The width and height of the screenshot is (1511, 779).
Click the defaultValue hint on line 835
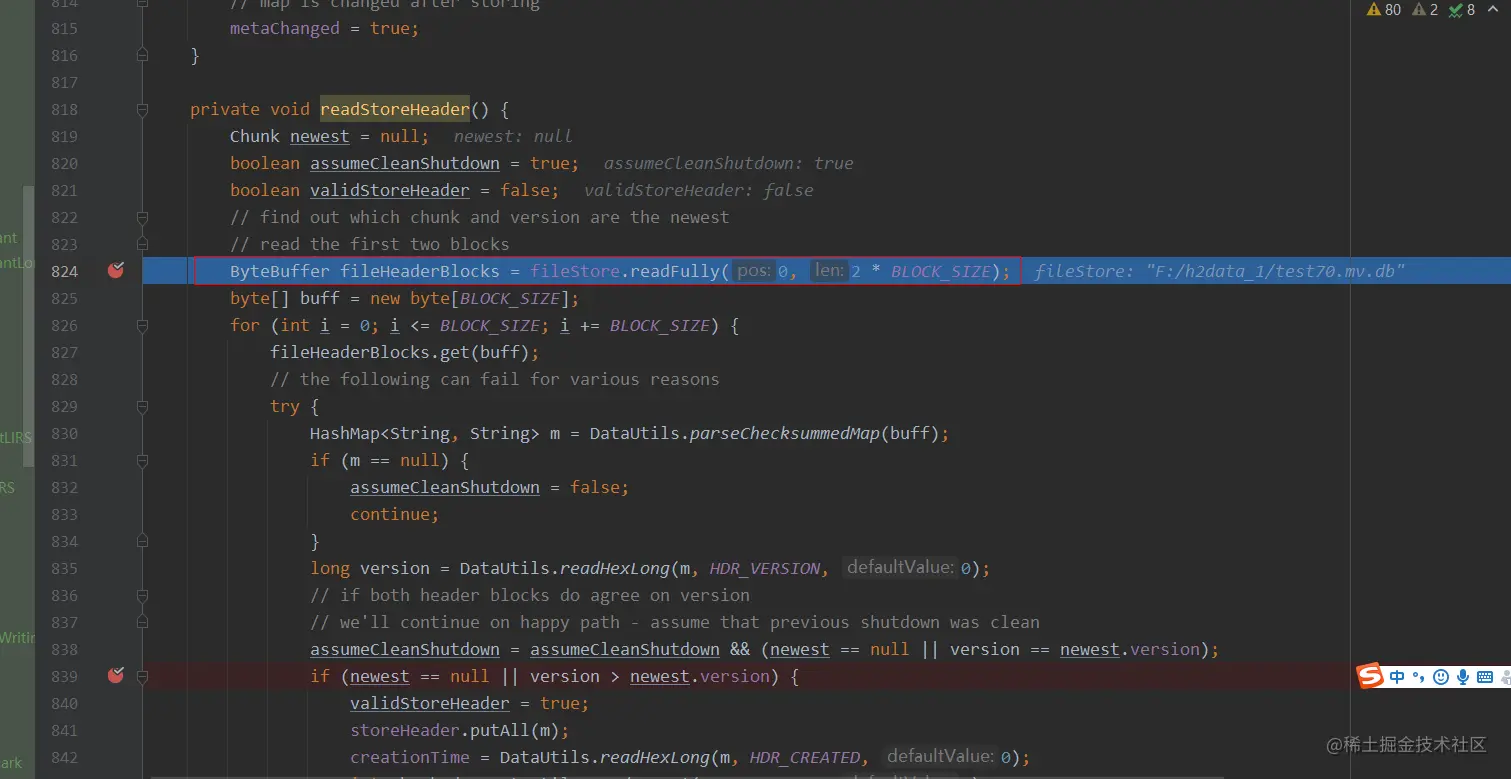point(900,567)
